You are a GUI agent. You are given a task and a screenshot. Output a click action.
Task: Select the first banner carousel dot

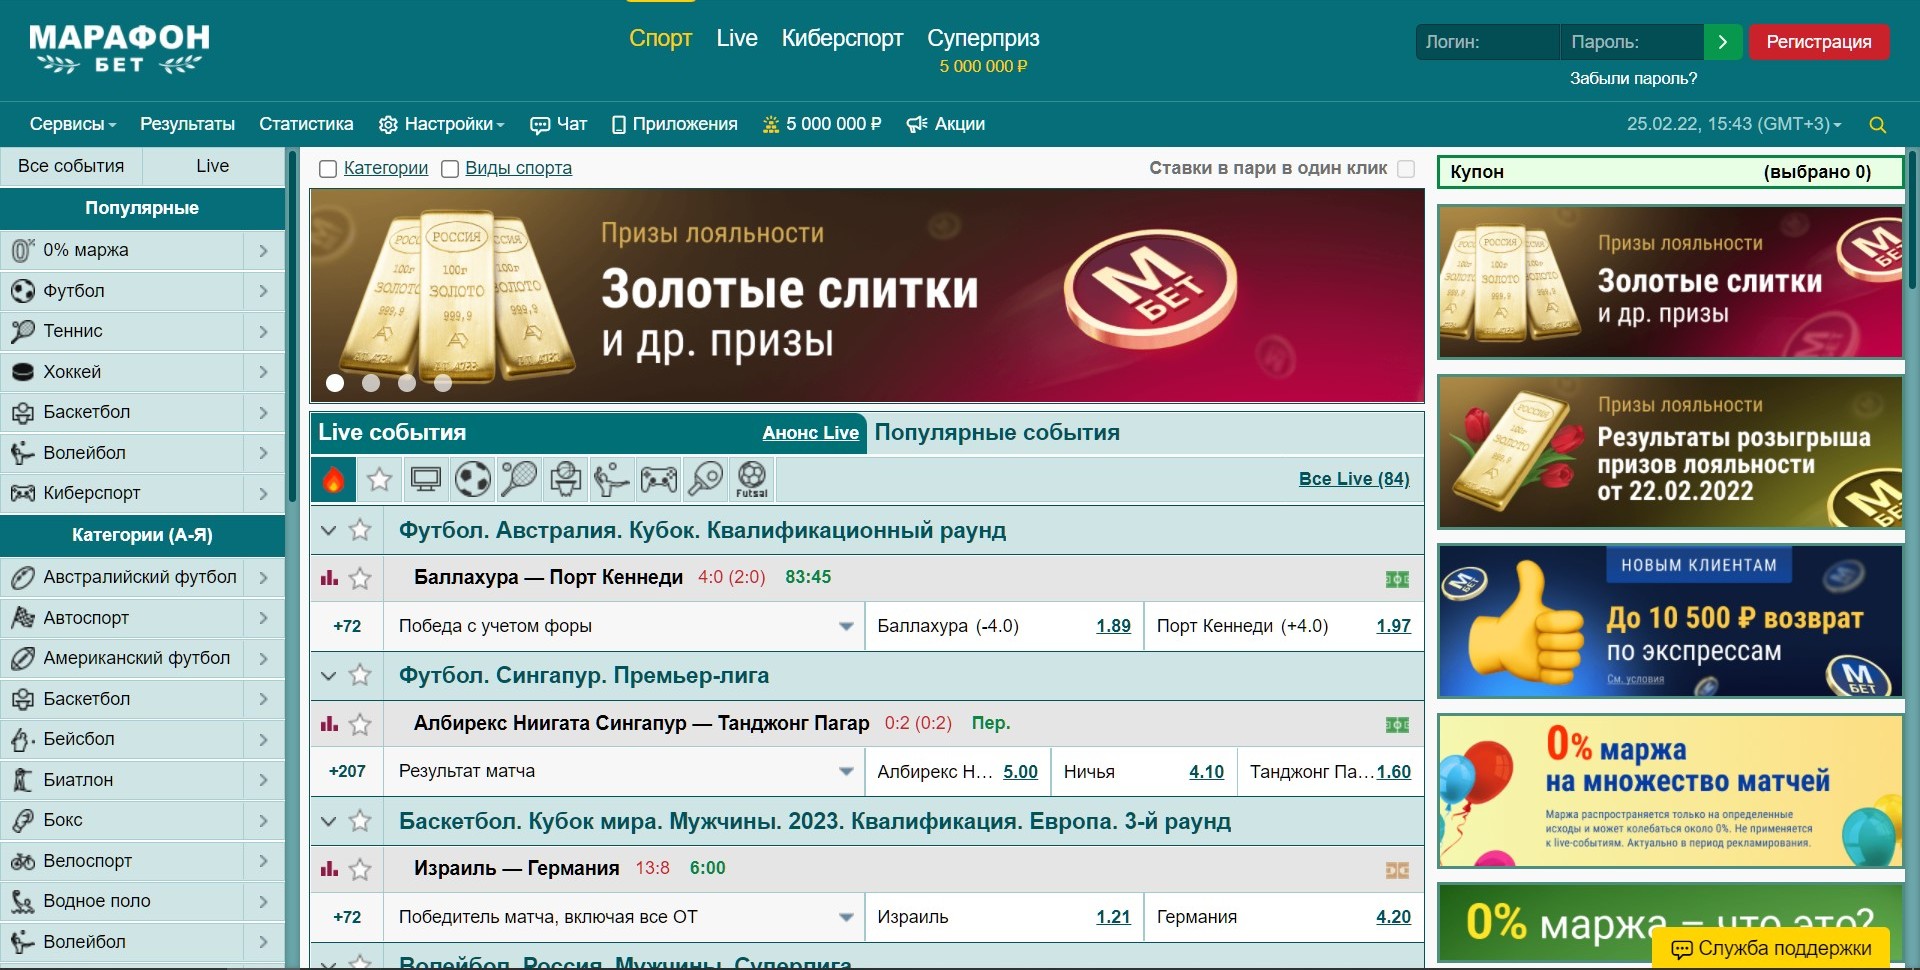[x=335, y=383]
